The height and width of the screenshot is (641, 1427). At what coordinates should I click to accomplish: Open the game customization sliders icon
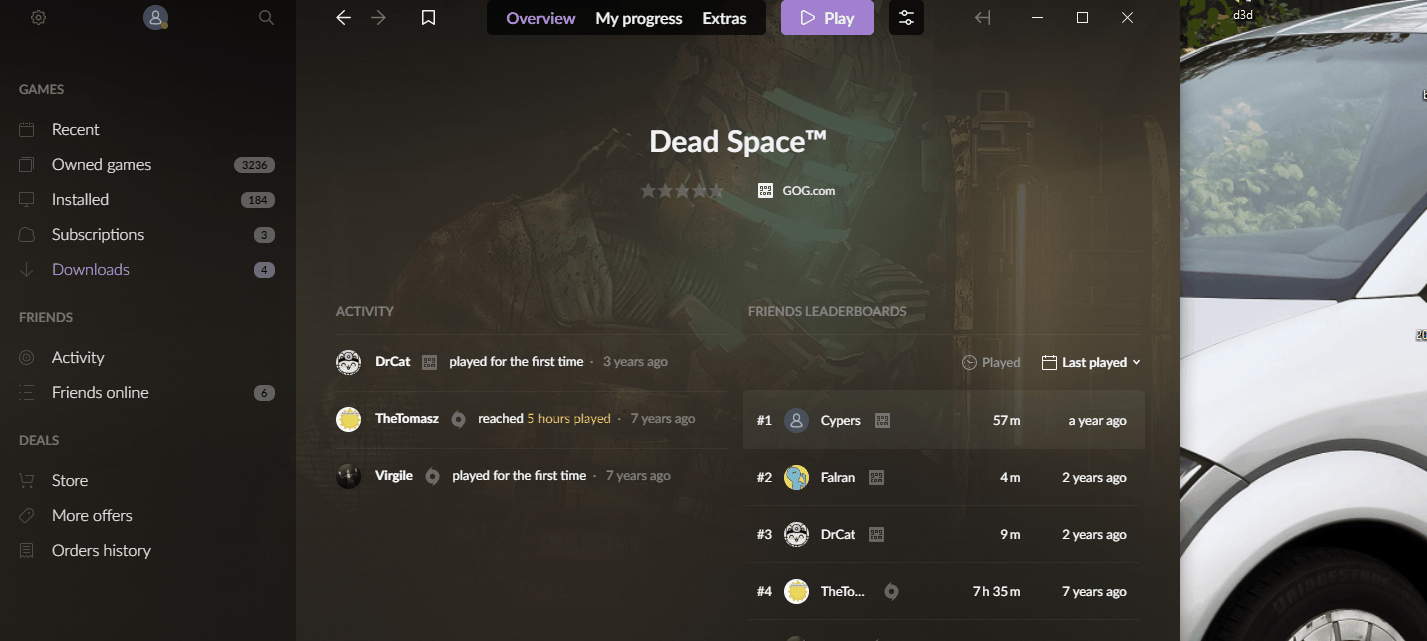906,17
